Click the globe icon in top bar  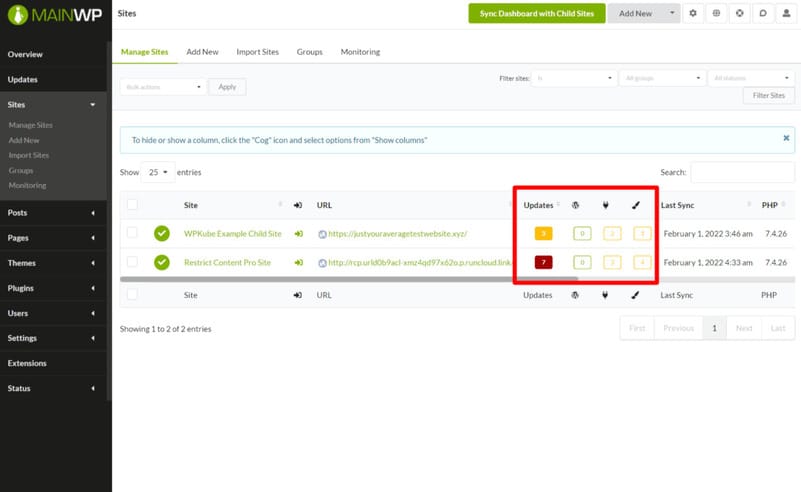click(716, 13)
